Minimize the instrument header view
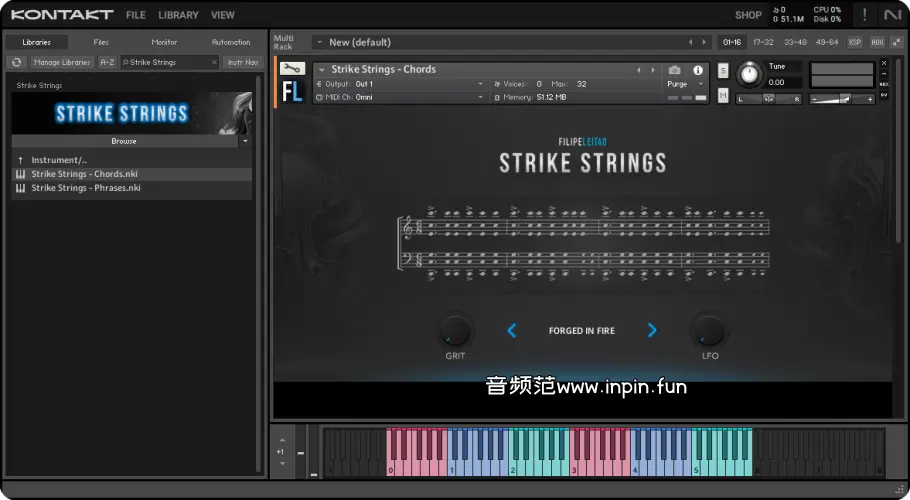910x500 pixels. (x=884, y=74)
